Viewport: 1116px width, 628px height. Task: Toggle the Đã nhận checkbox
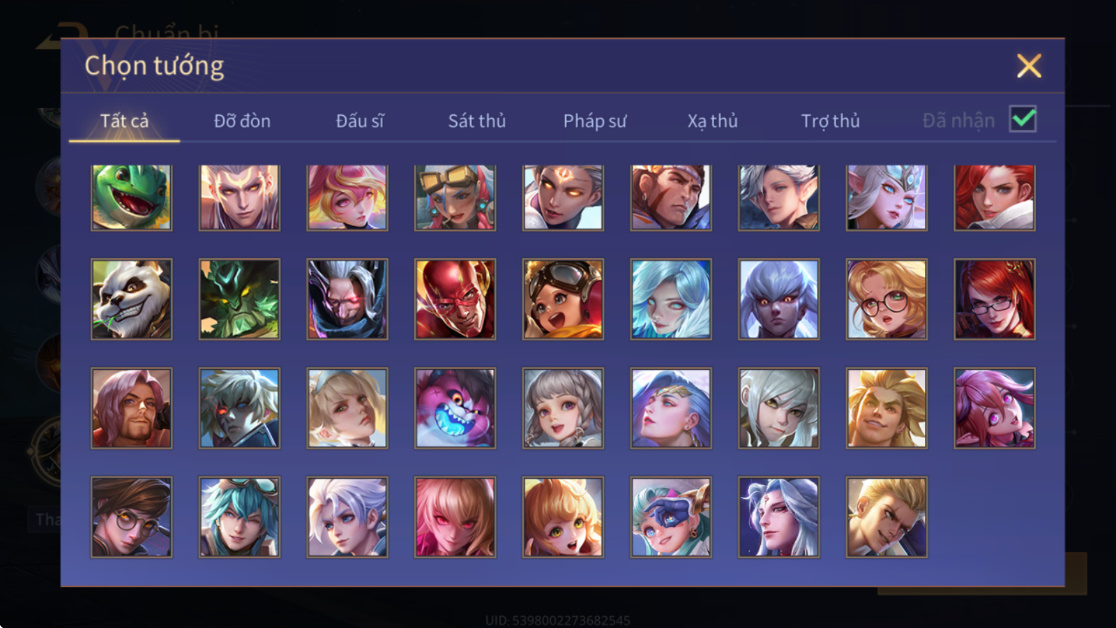point(1023,119)
